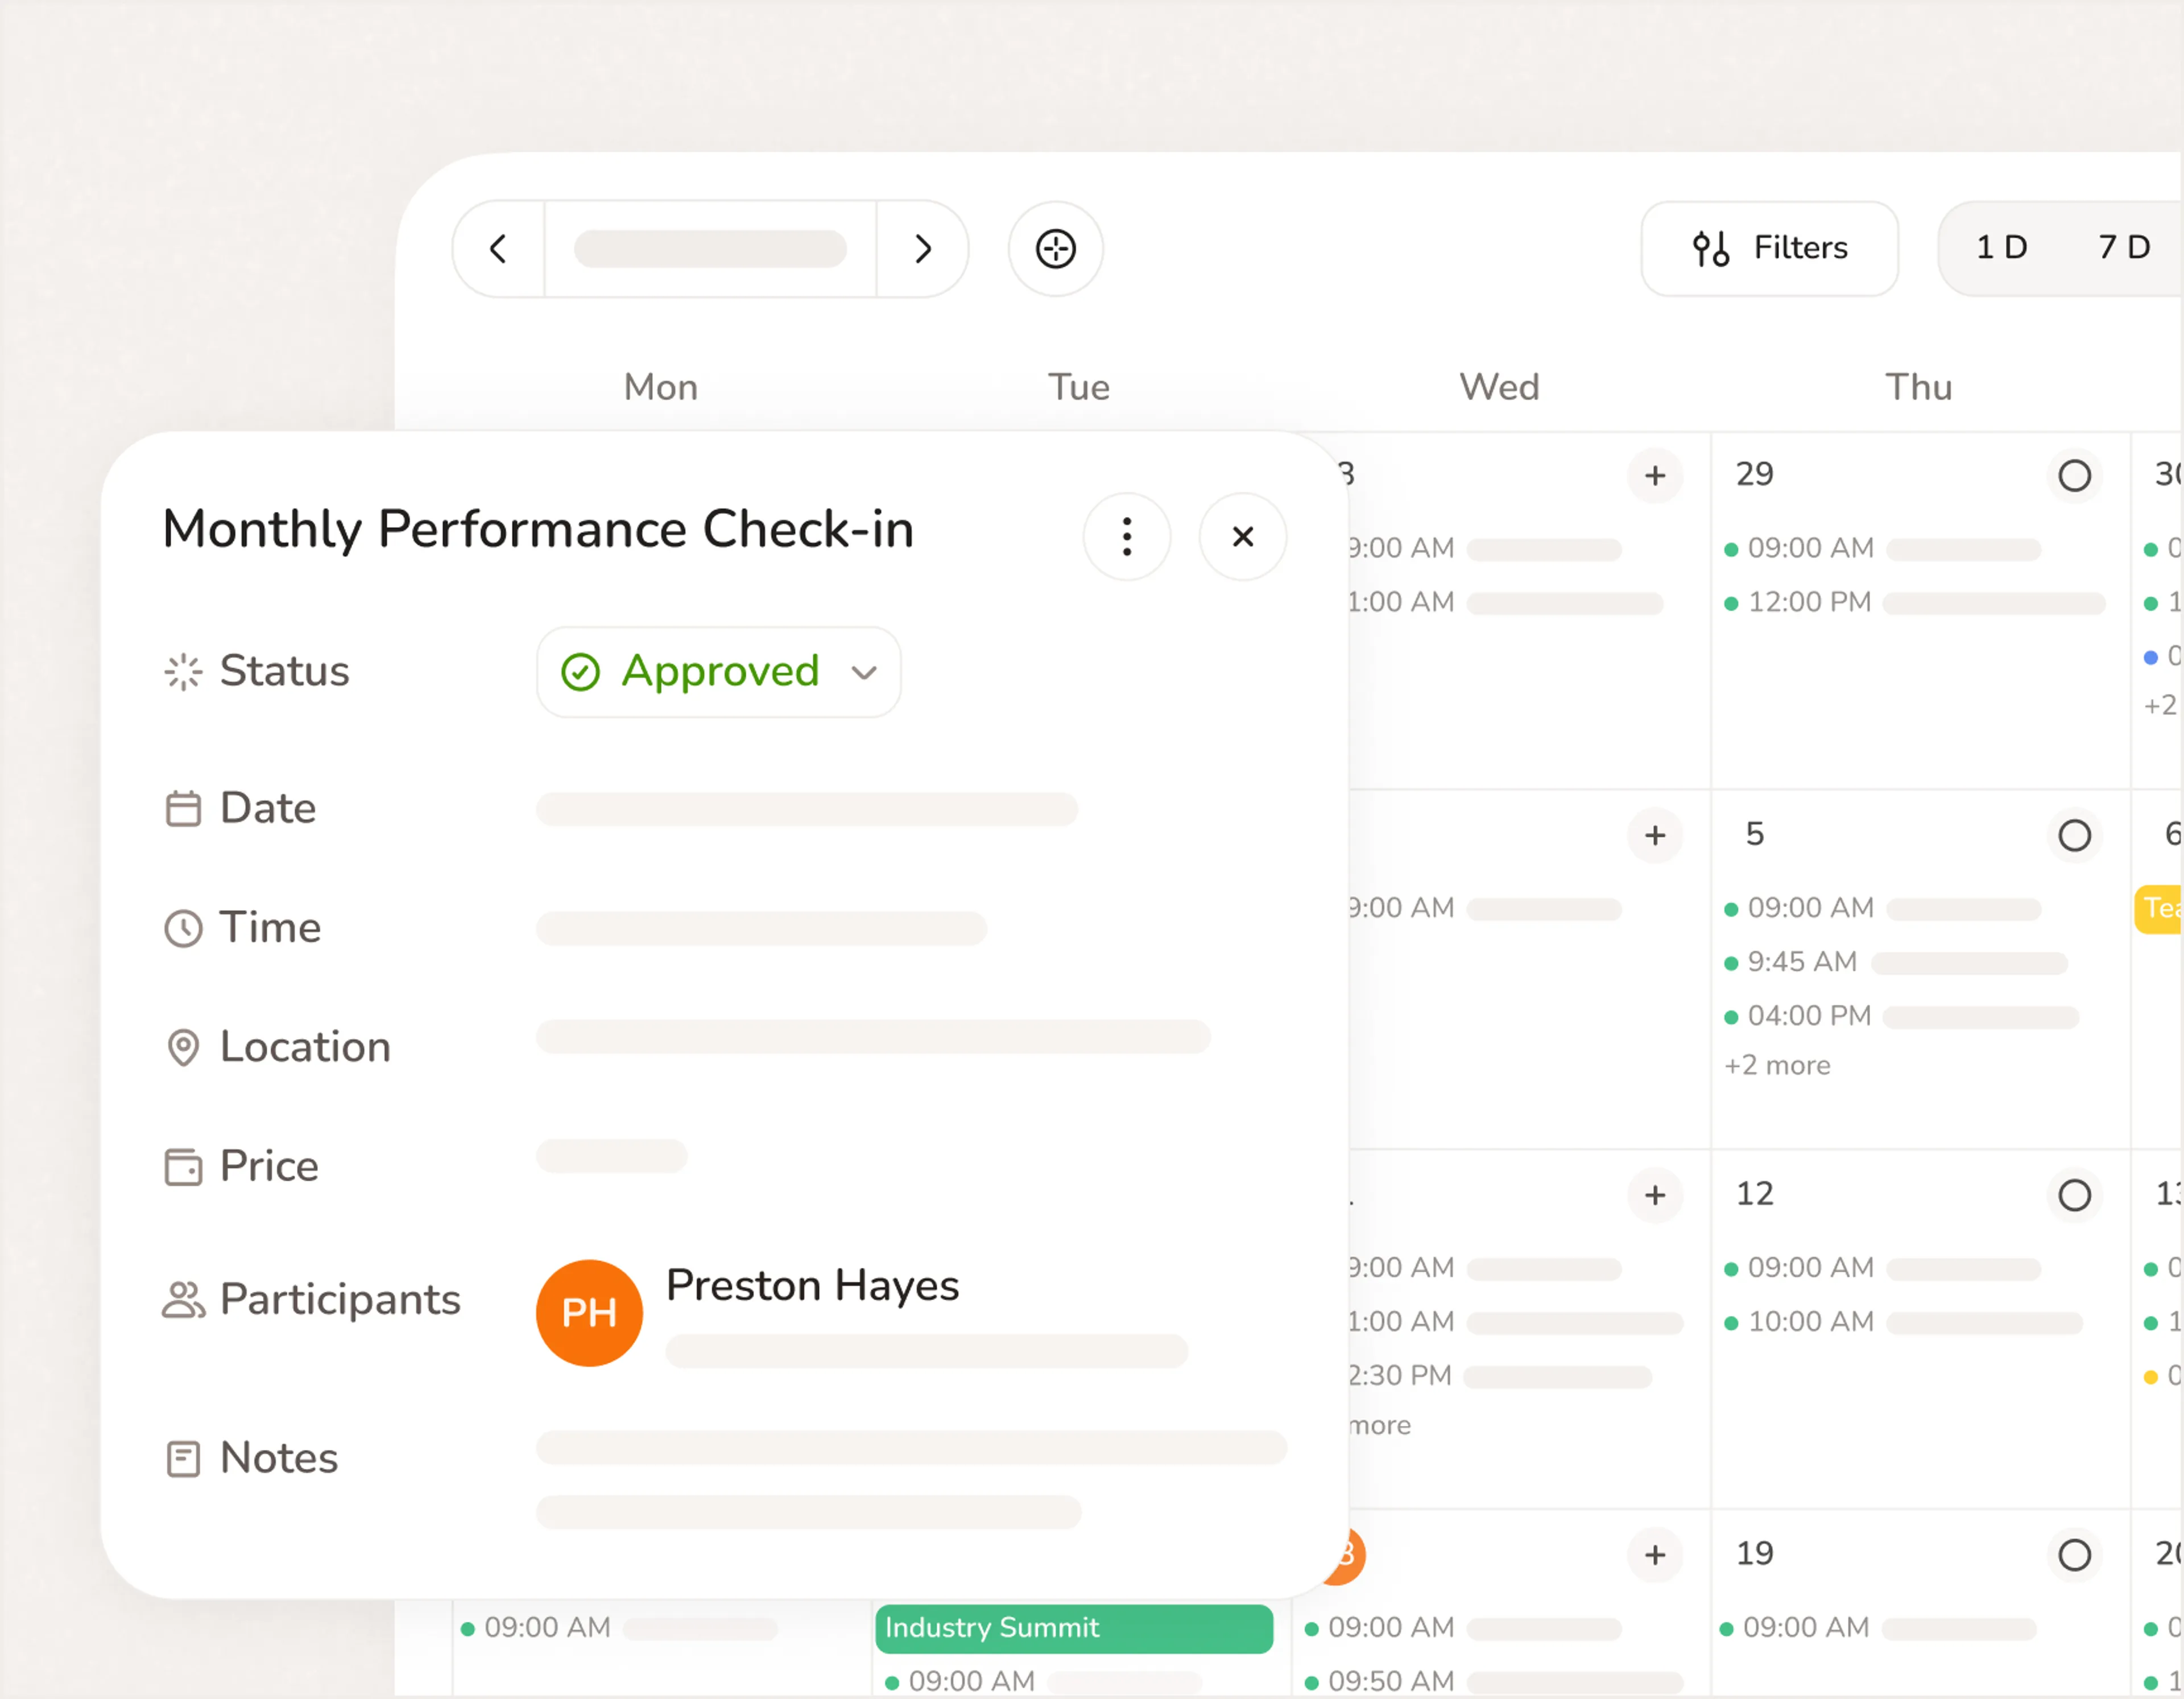Screen dimensions: 2184x1699
Task: Open the 09:00 AM event on day 12
Action: 1882,1269
